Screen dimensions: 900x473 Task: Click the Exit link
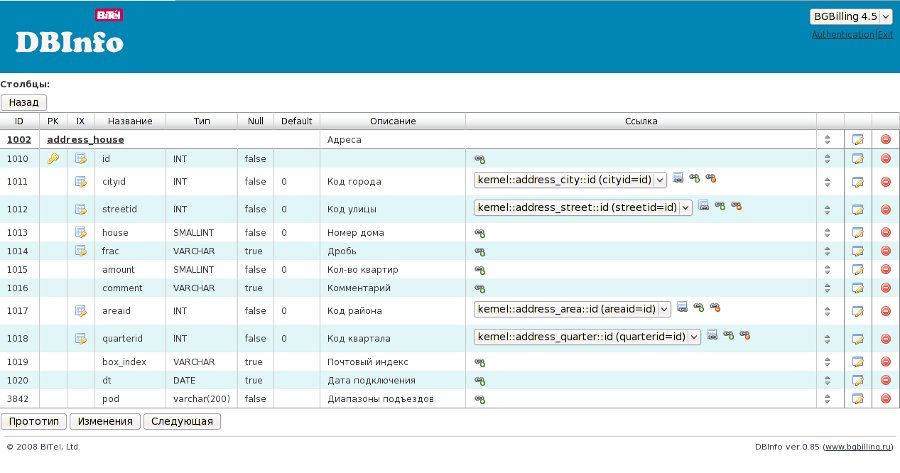tap(885, 34)
